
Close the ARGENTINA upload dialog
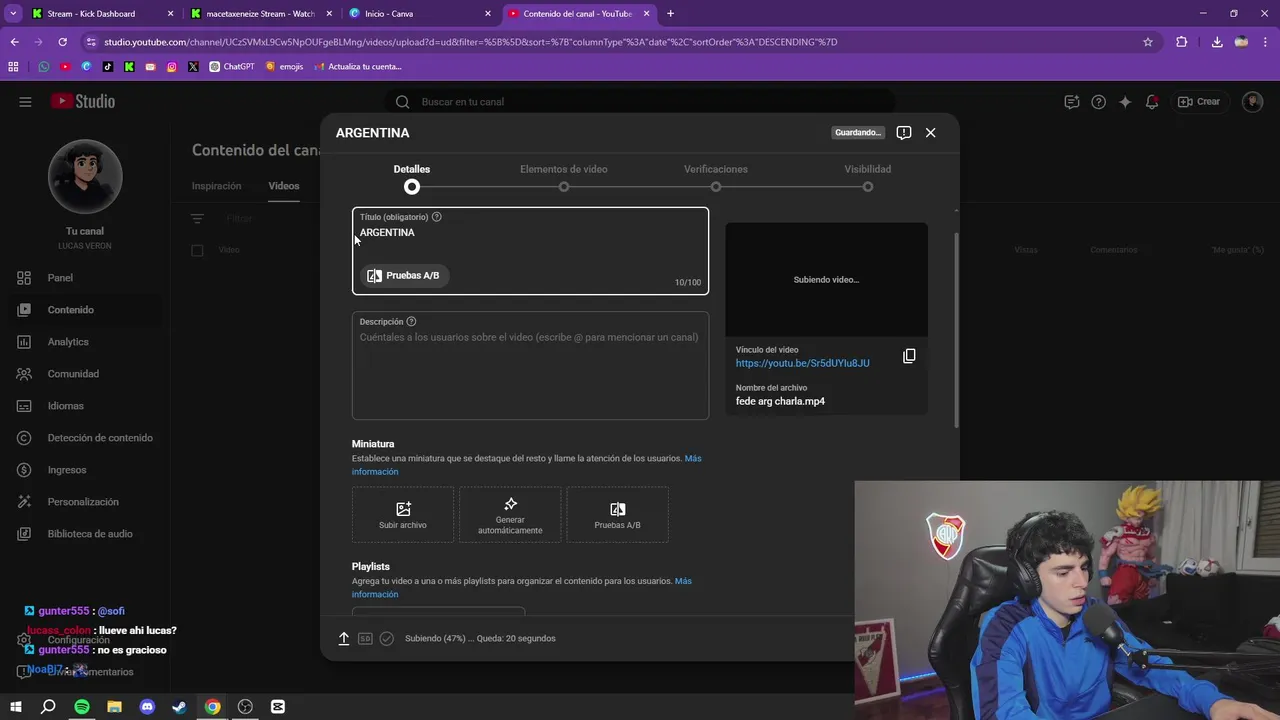click(930, 132)
